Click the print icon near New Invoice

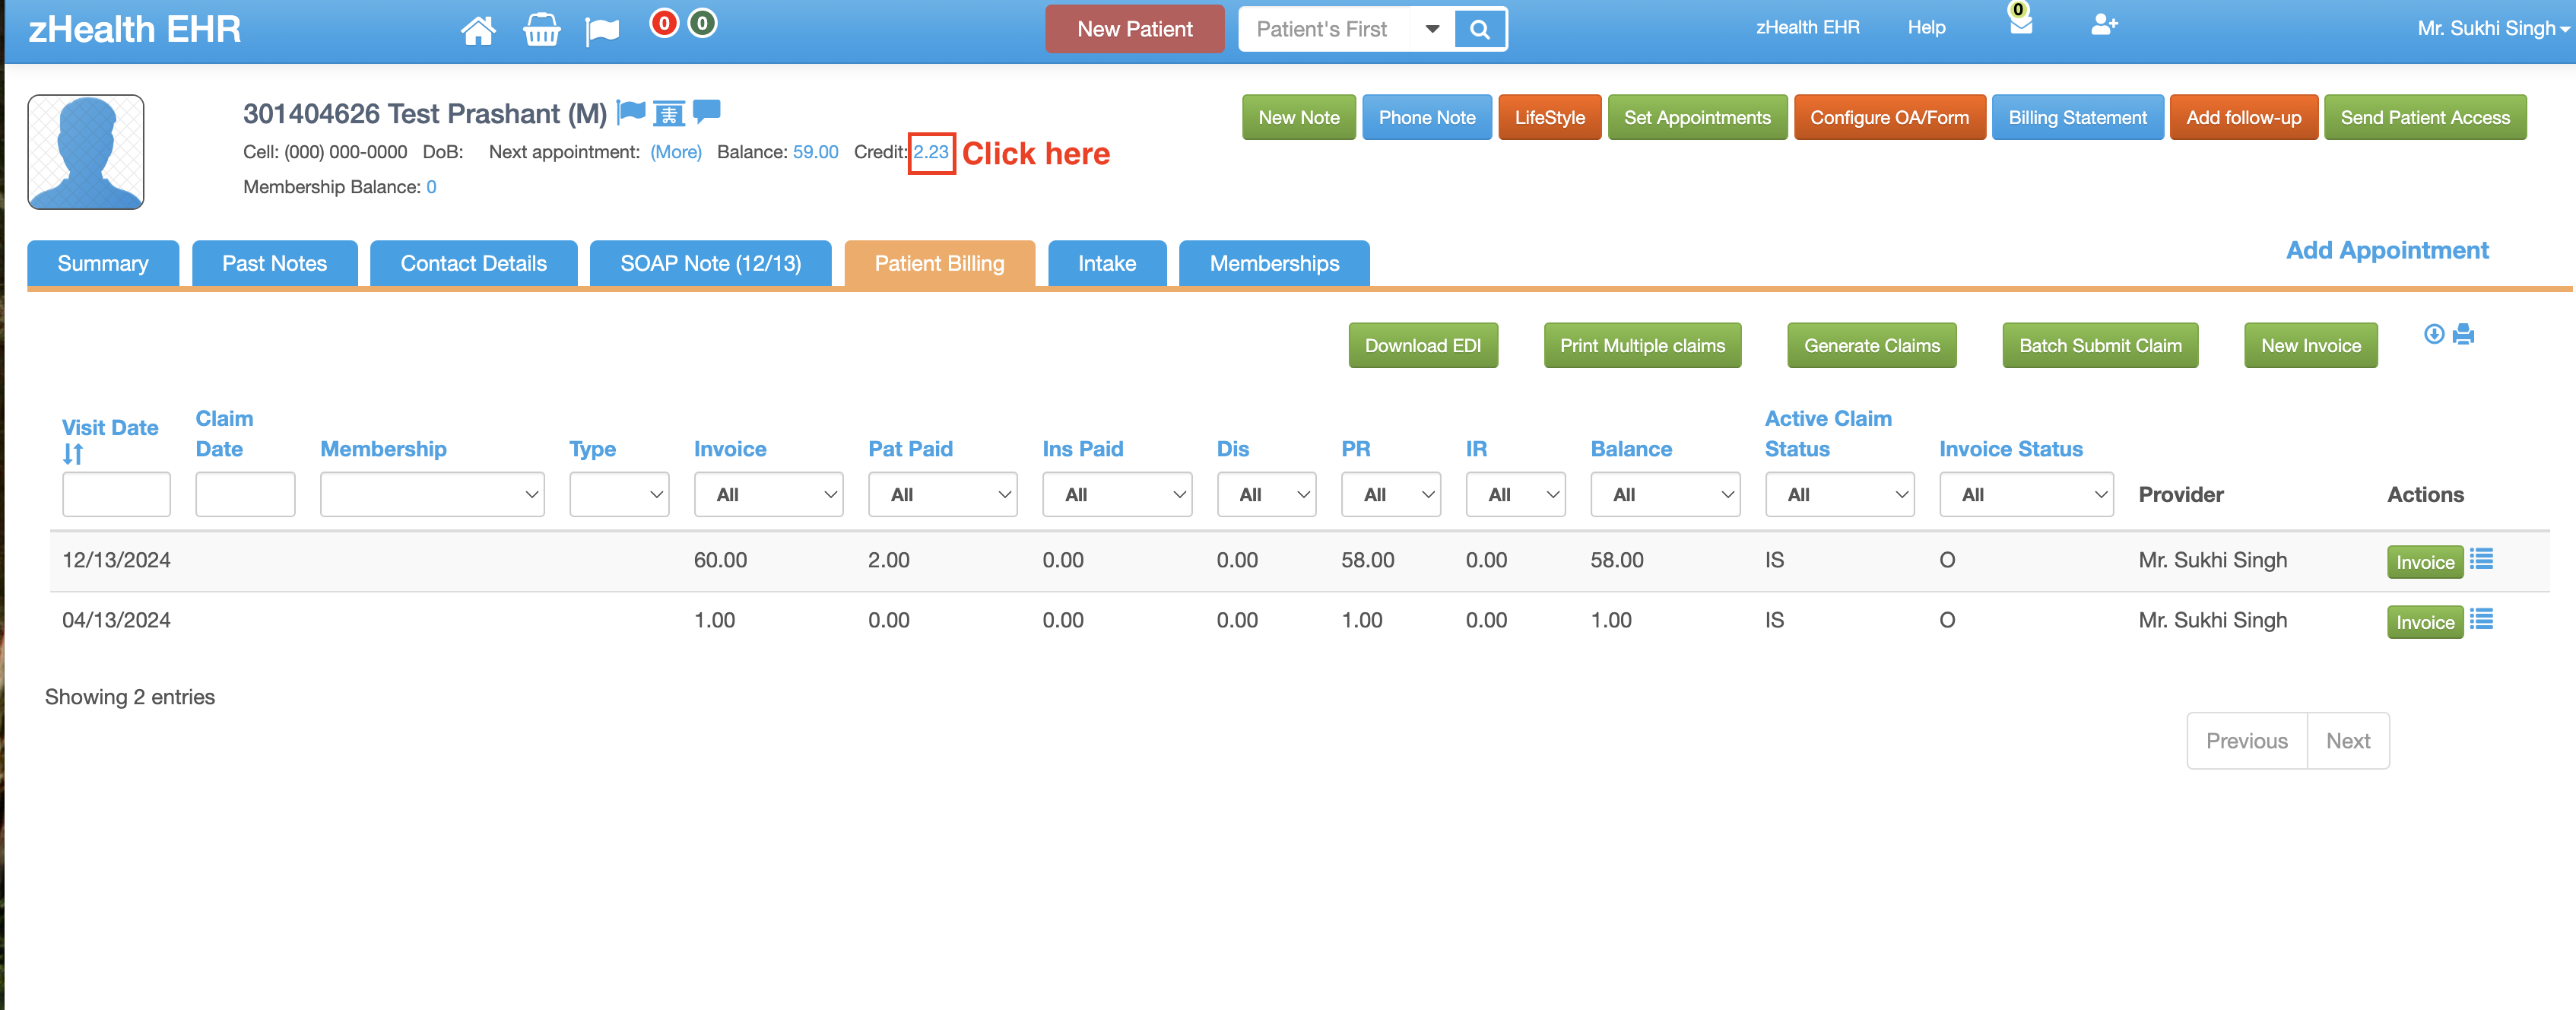2463,334
